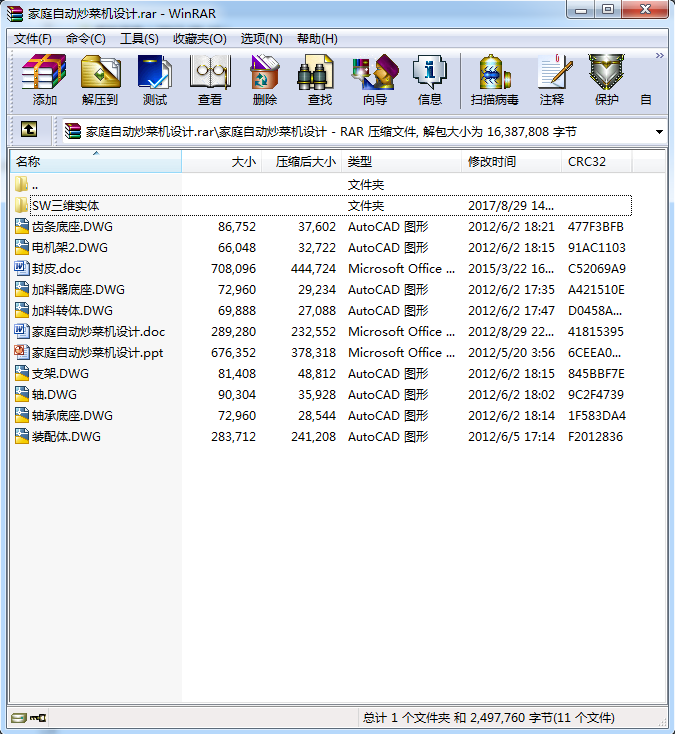Click the status bar key password icon
Viewport: 675px width, 734px height.
point(38,718)
